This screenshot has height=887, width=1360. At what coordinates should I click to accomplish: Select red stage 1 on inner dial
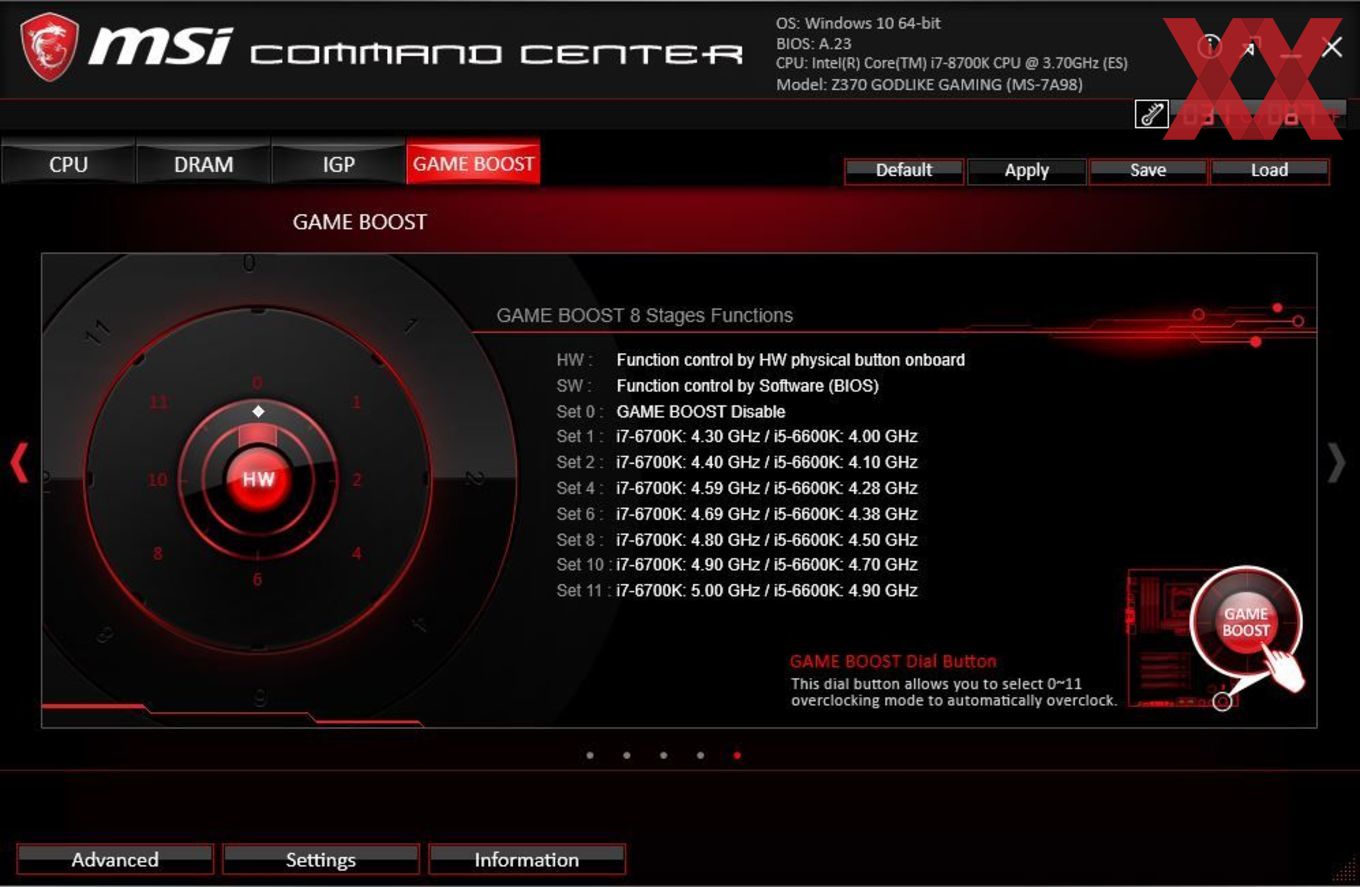(x=356, y=403)
